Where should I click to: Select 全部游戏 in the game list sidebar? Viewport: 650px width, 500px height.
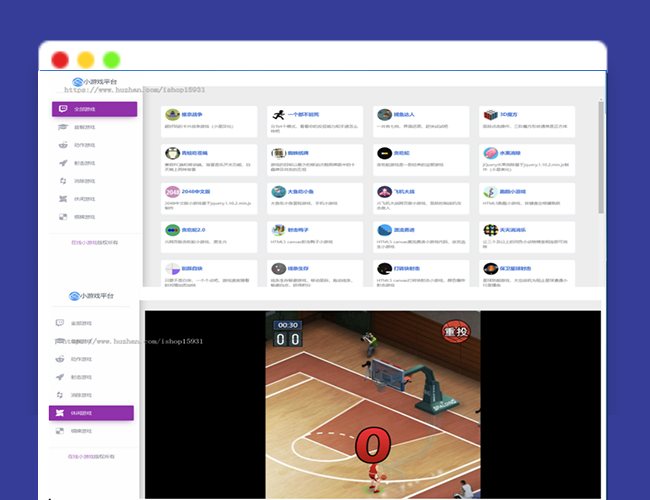pos(95,109)
